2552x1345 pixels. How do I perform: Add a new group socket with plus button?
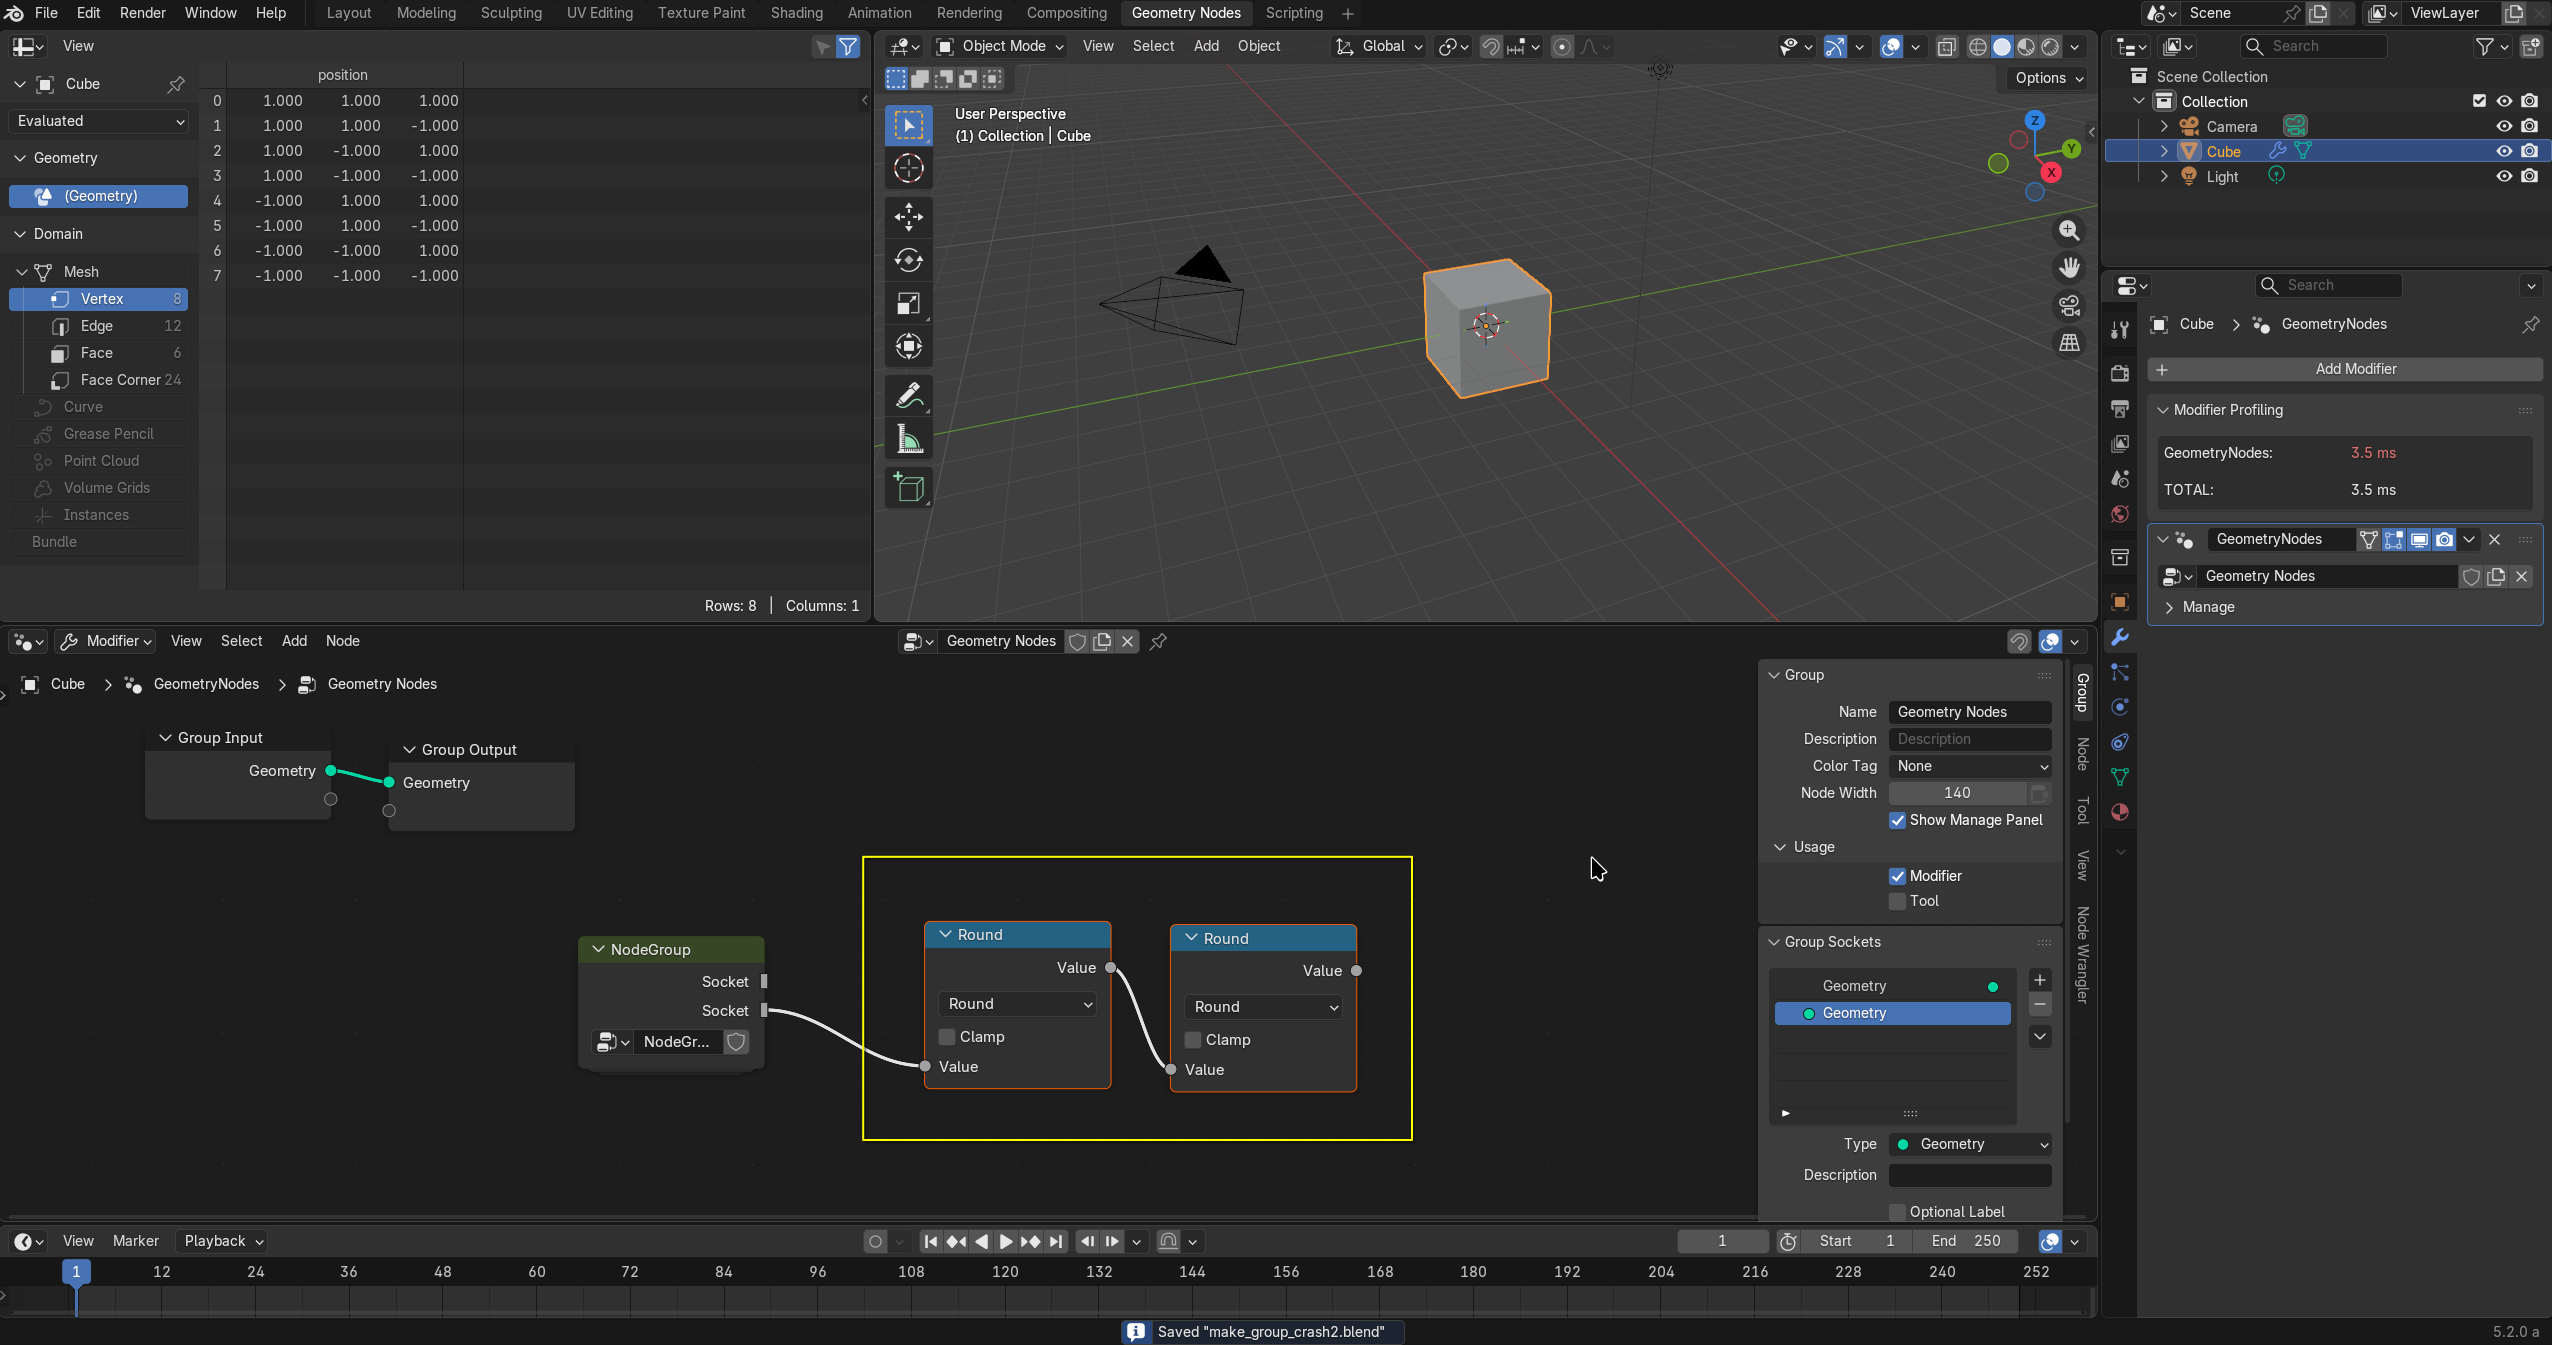pyautogui.click(x=2040, y=980)
